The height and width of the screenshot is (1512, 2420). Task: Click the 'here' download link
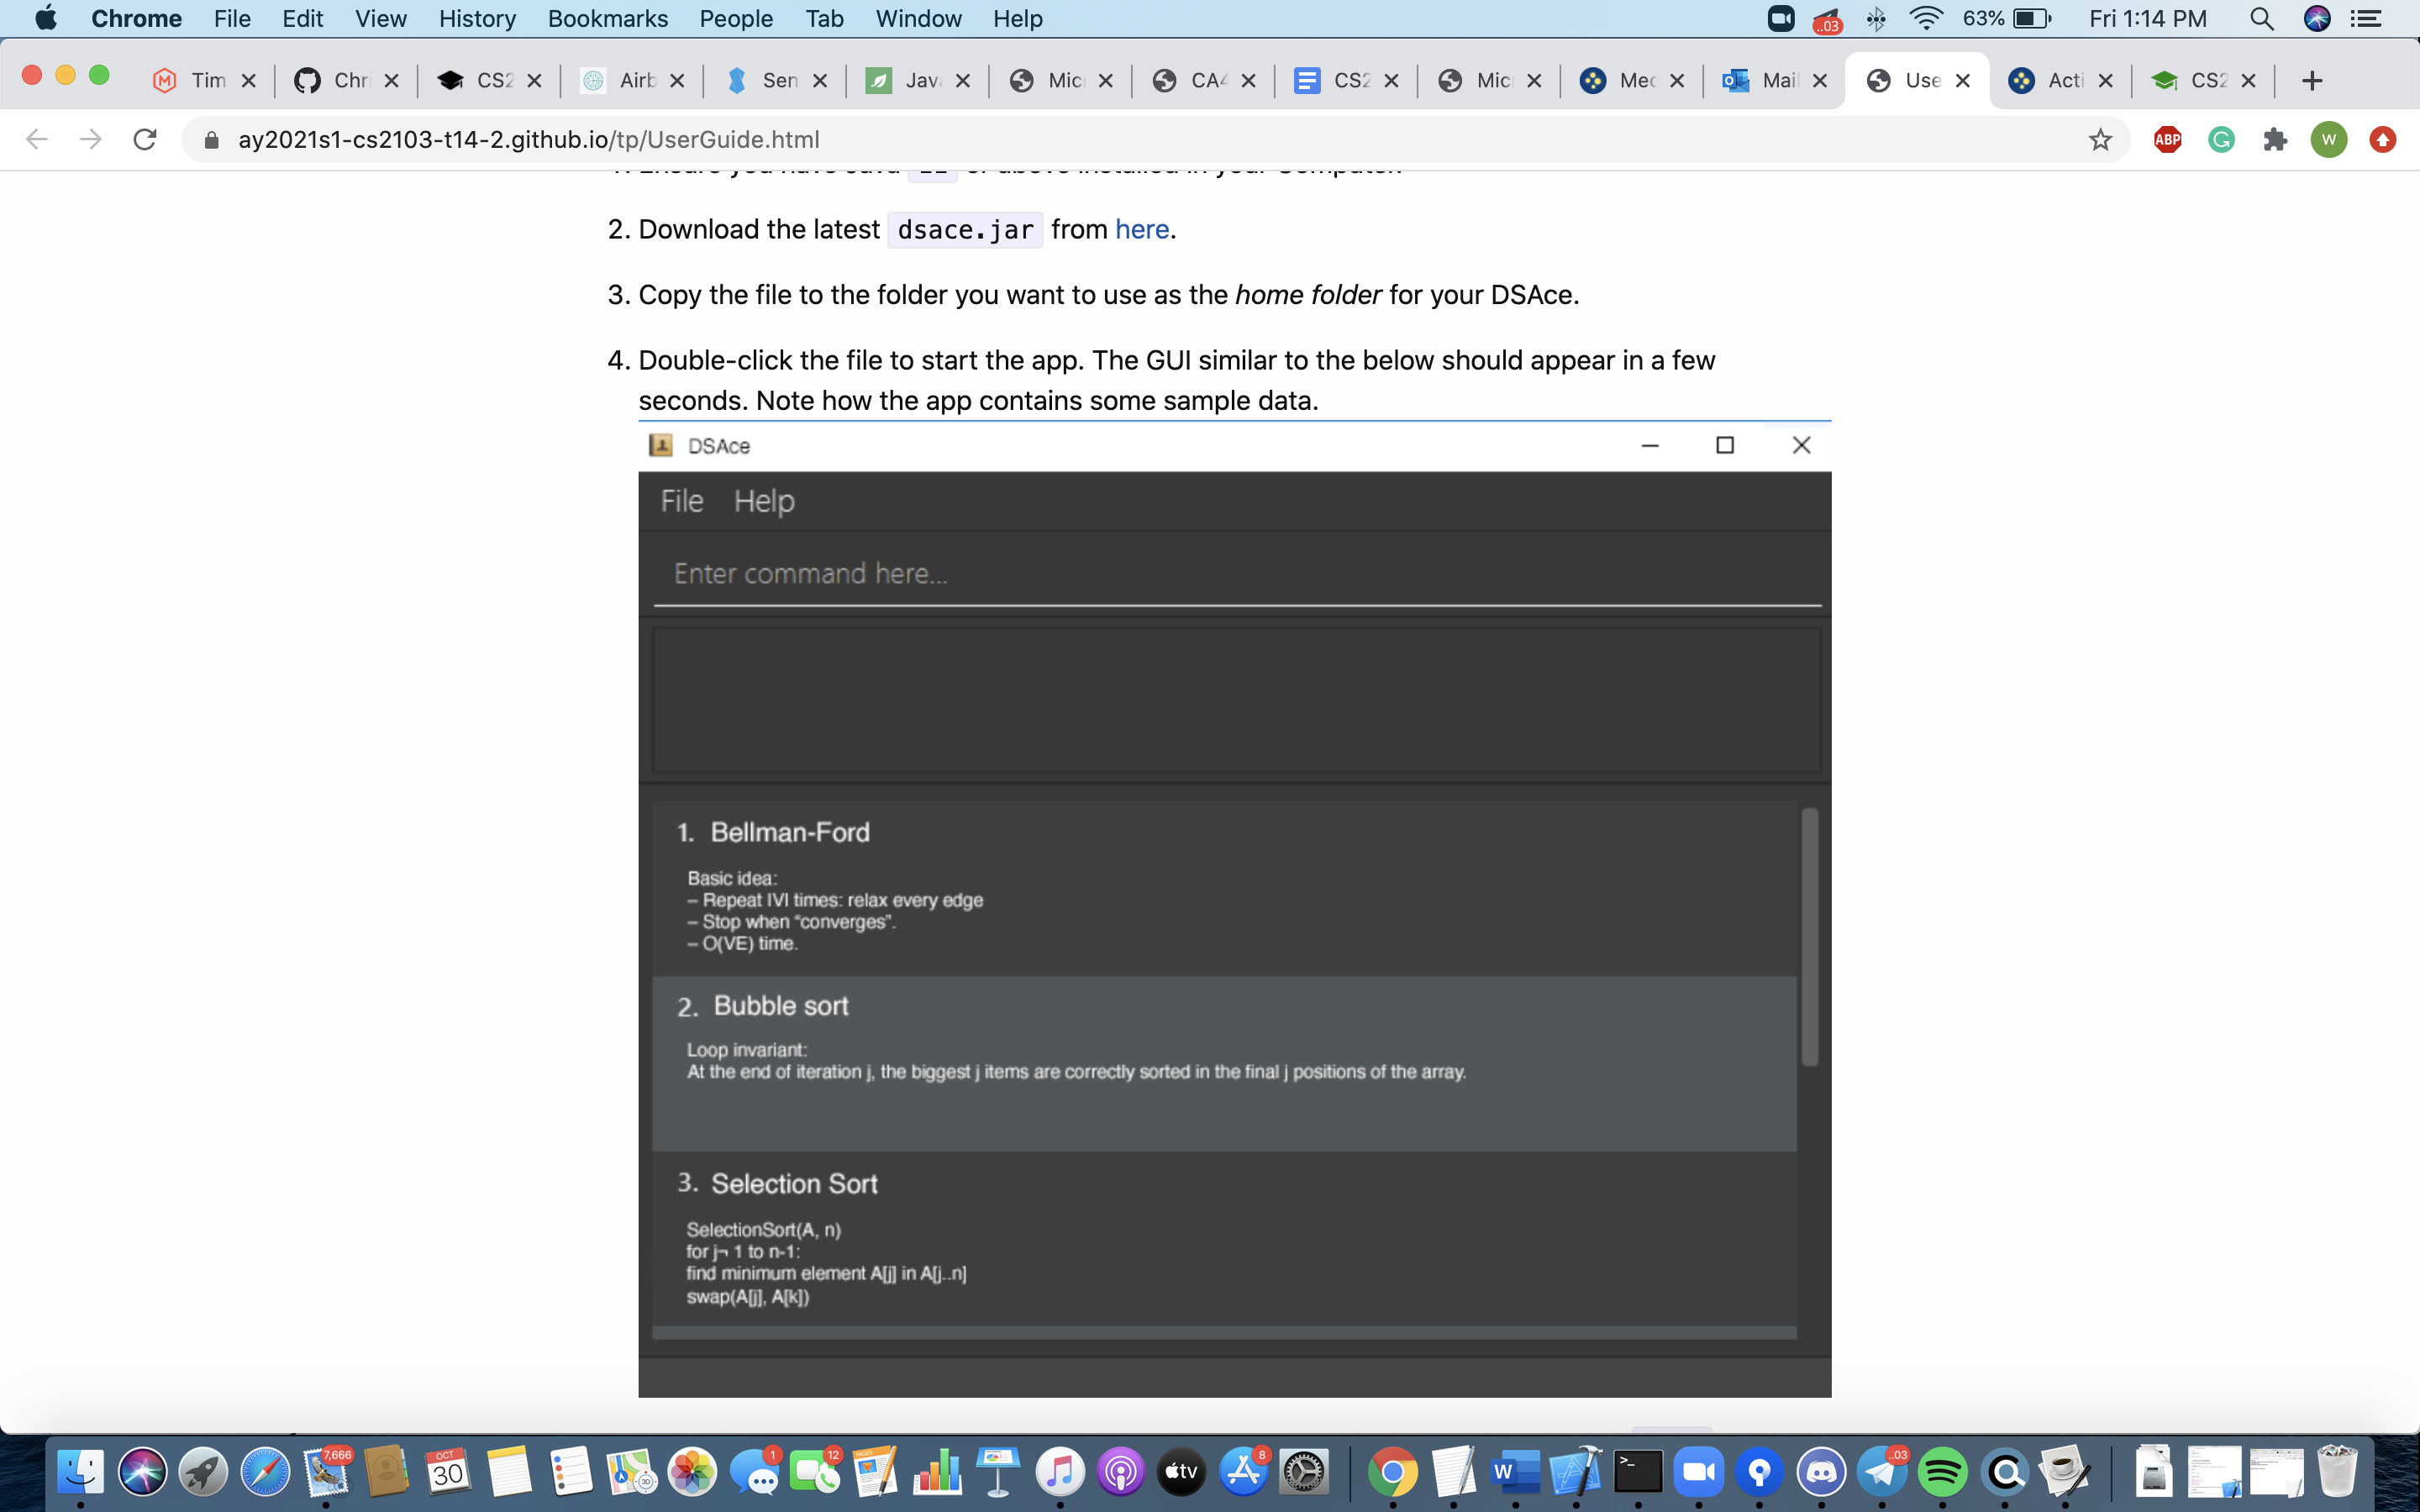tap(1141, 229)
